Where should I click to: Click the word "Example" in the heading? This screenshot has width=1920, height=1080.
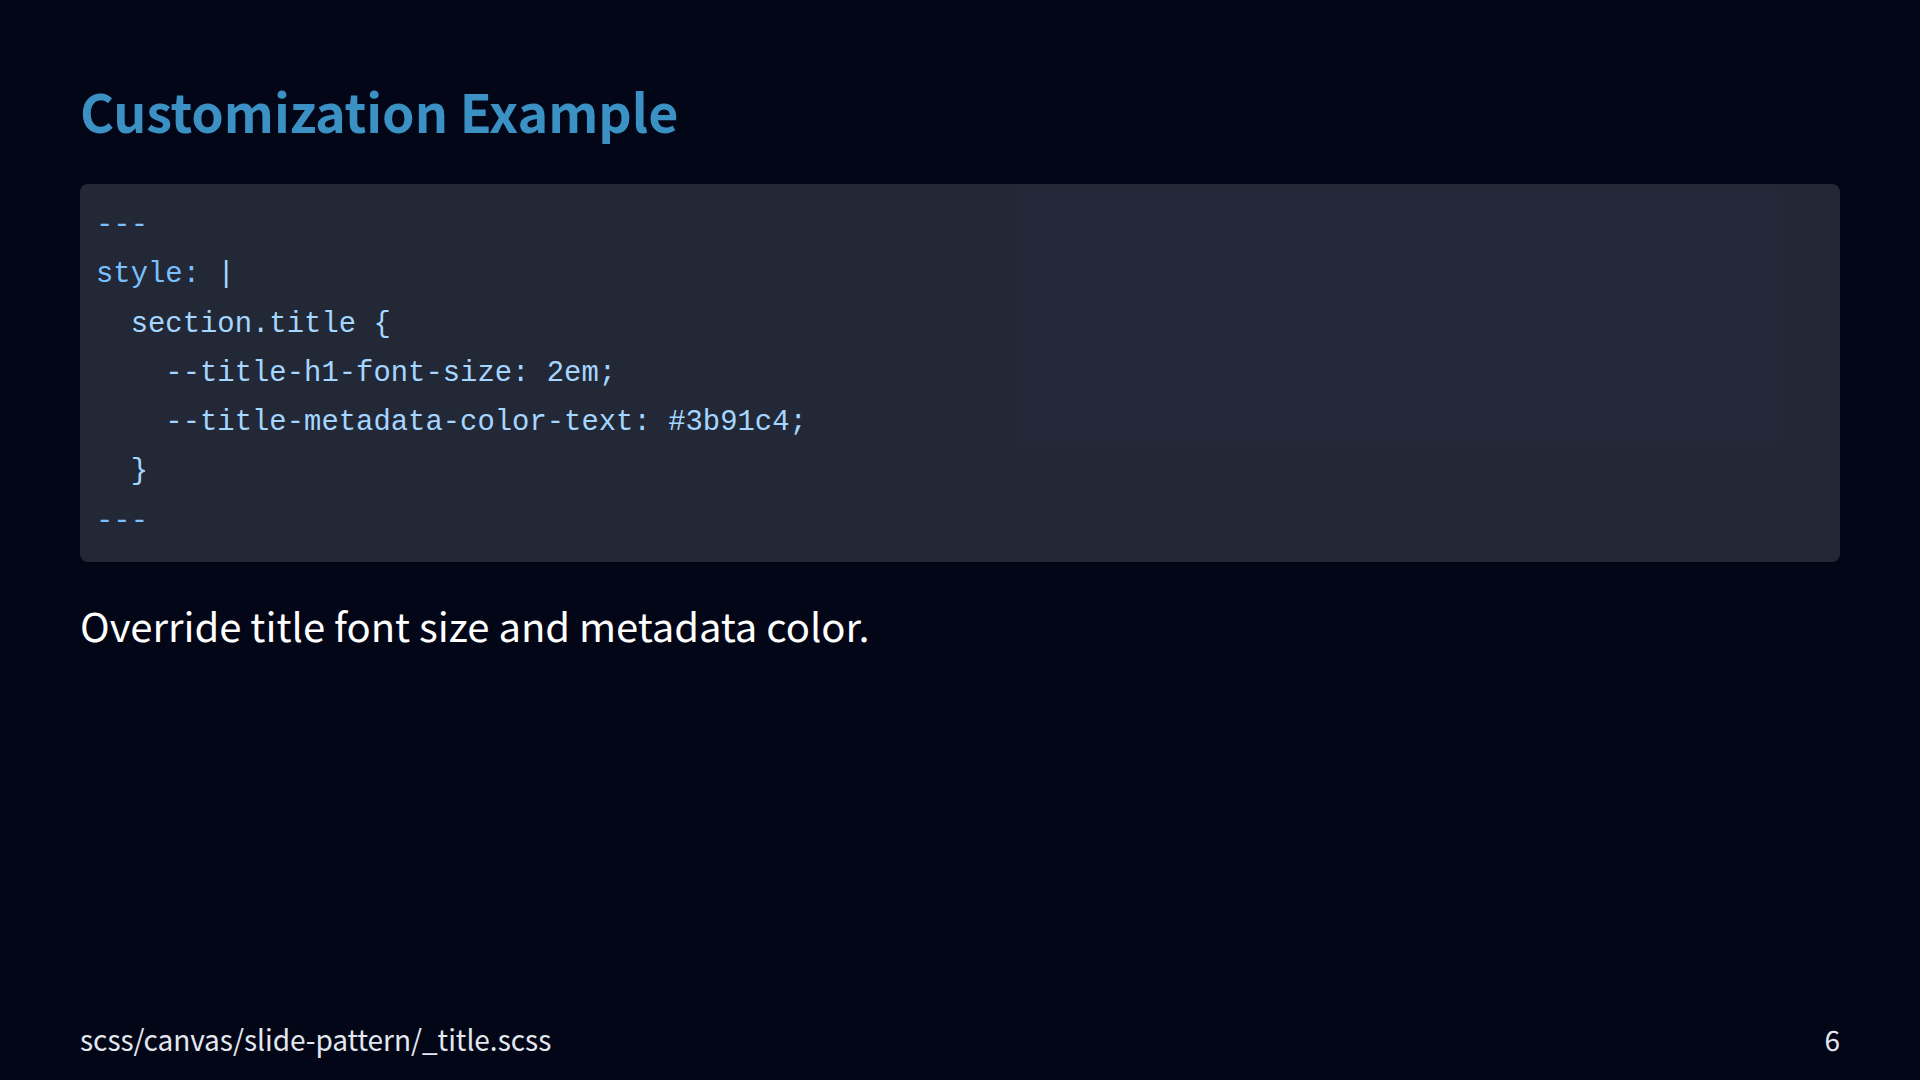coord(568,114)
